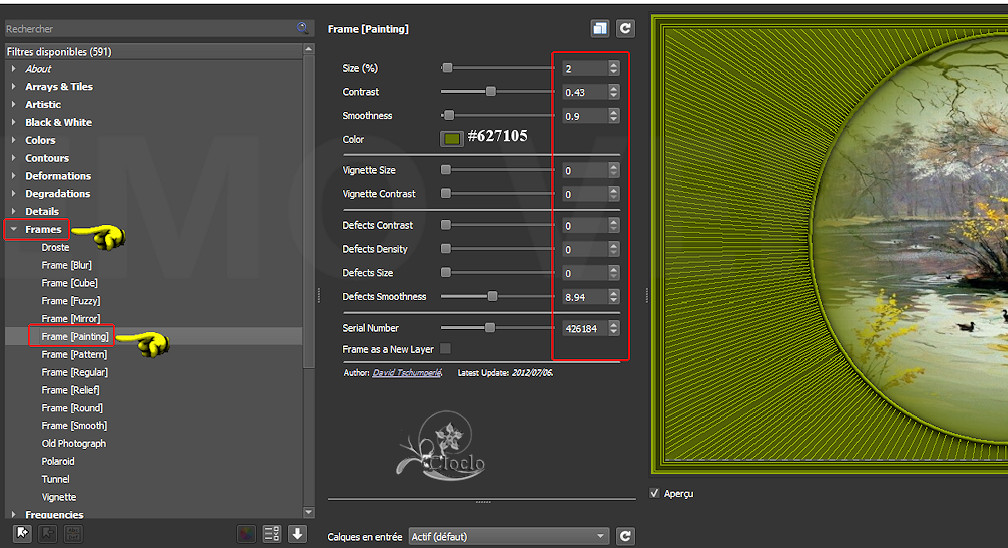This screenshot has height=548, width=1008.
Task: Reset filter parameters with the top refresh icon
Action: (x=625, y=29)
